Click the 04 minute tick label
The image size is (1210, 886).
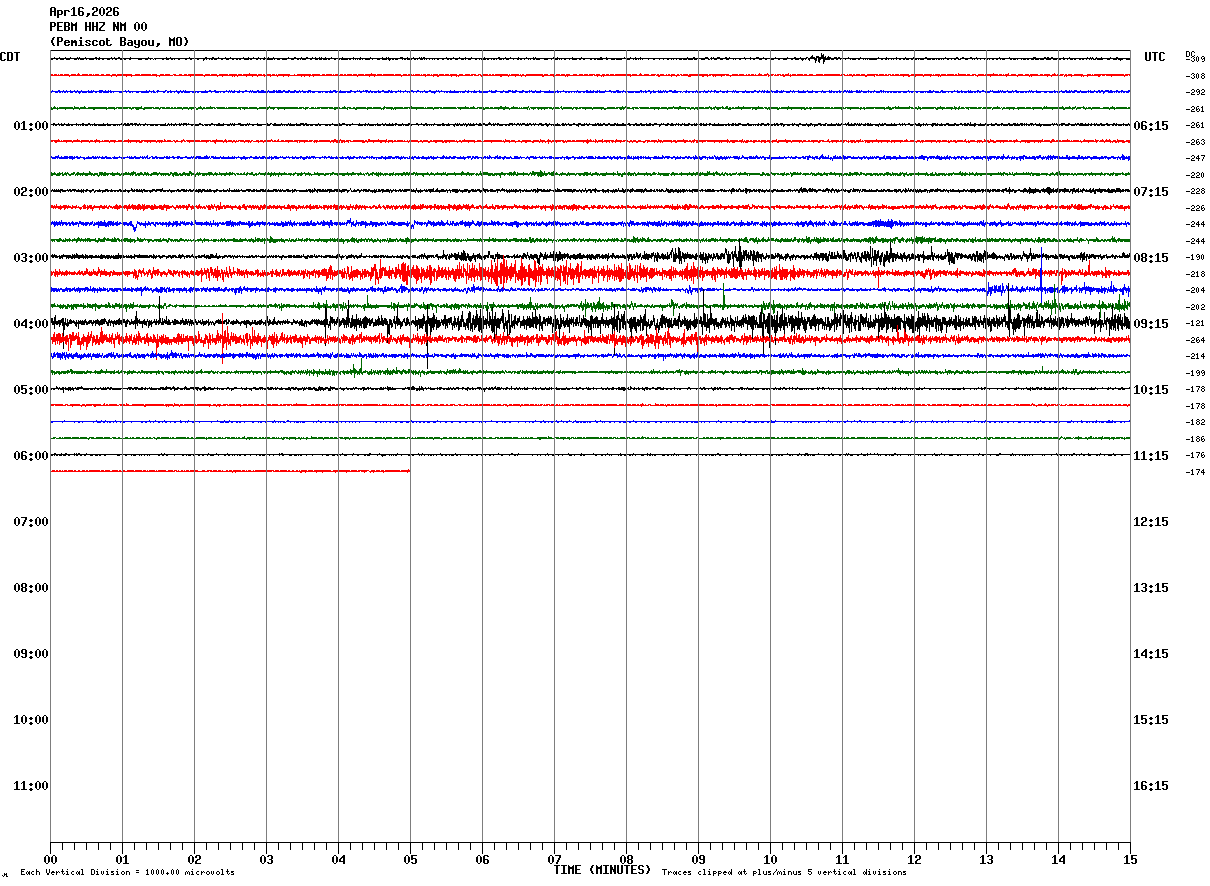tap(338, 860)
